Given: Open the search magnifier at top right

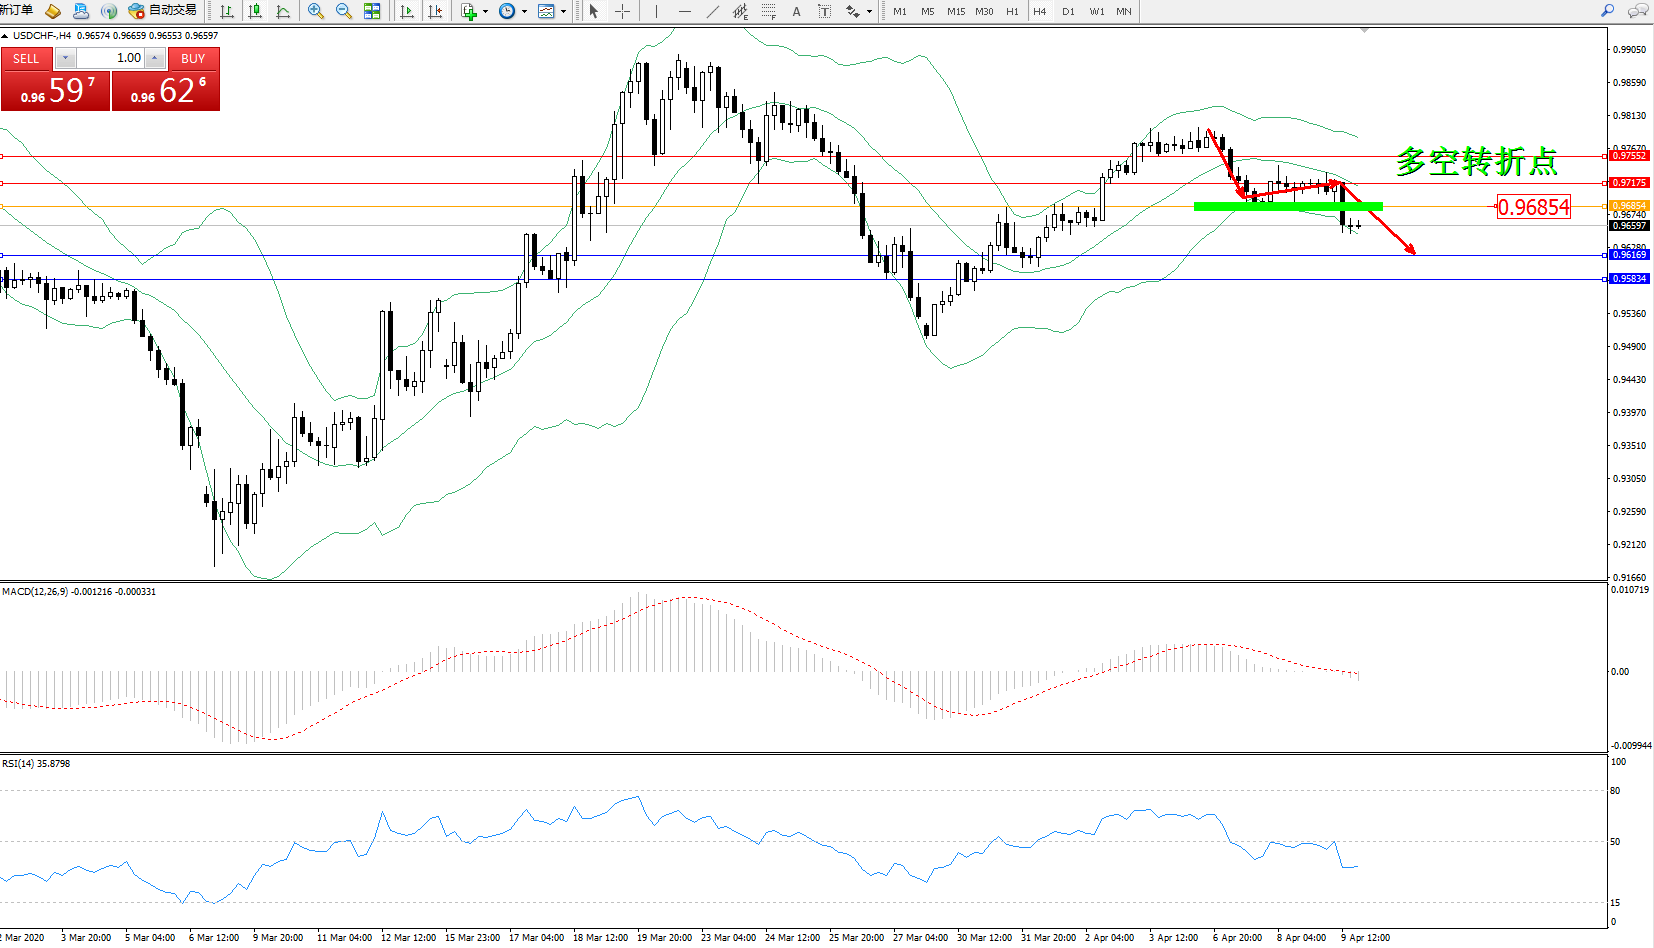Looking at the screenshot, I should click(x=1608, y=11).
